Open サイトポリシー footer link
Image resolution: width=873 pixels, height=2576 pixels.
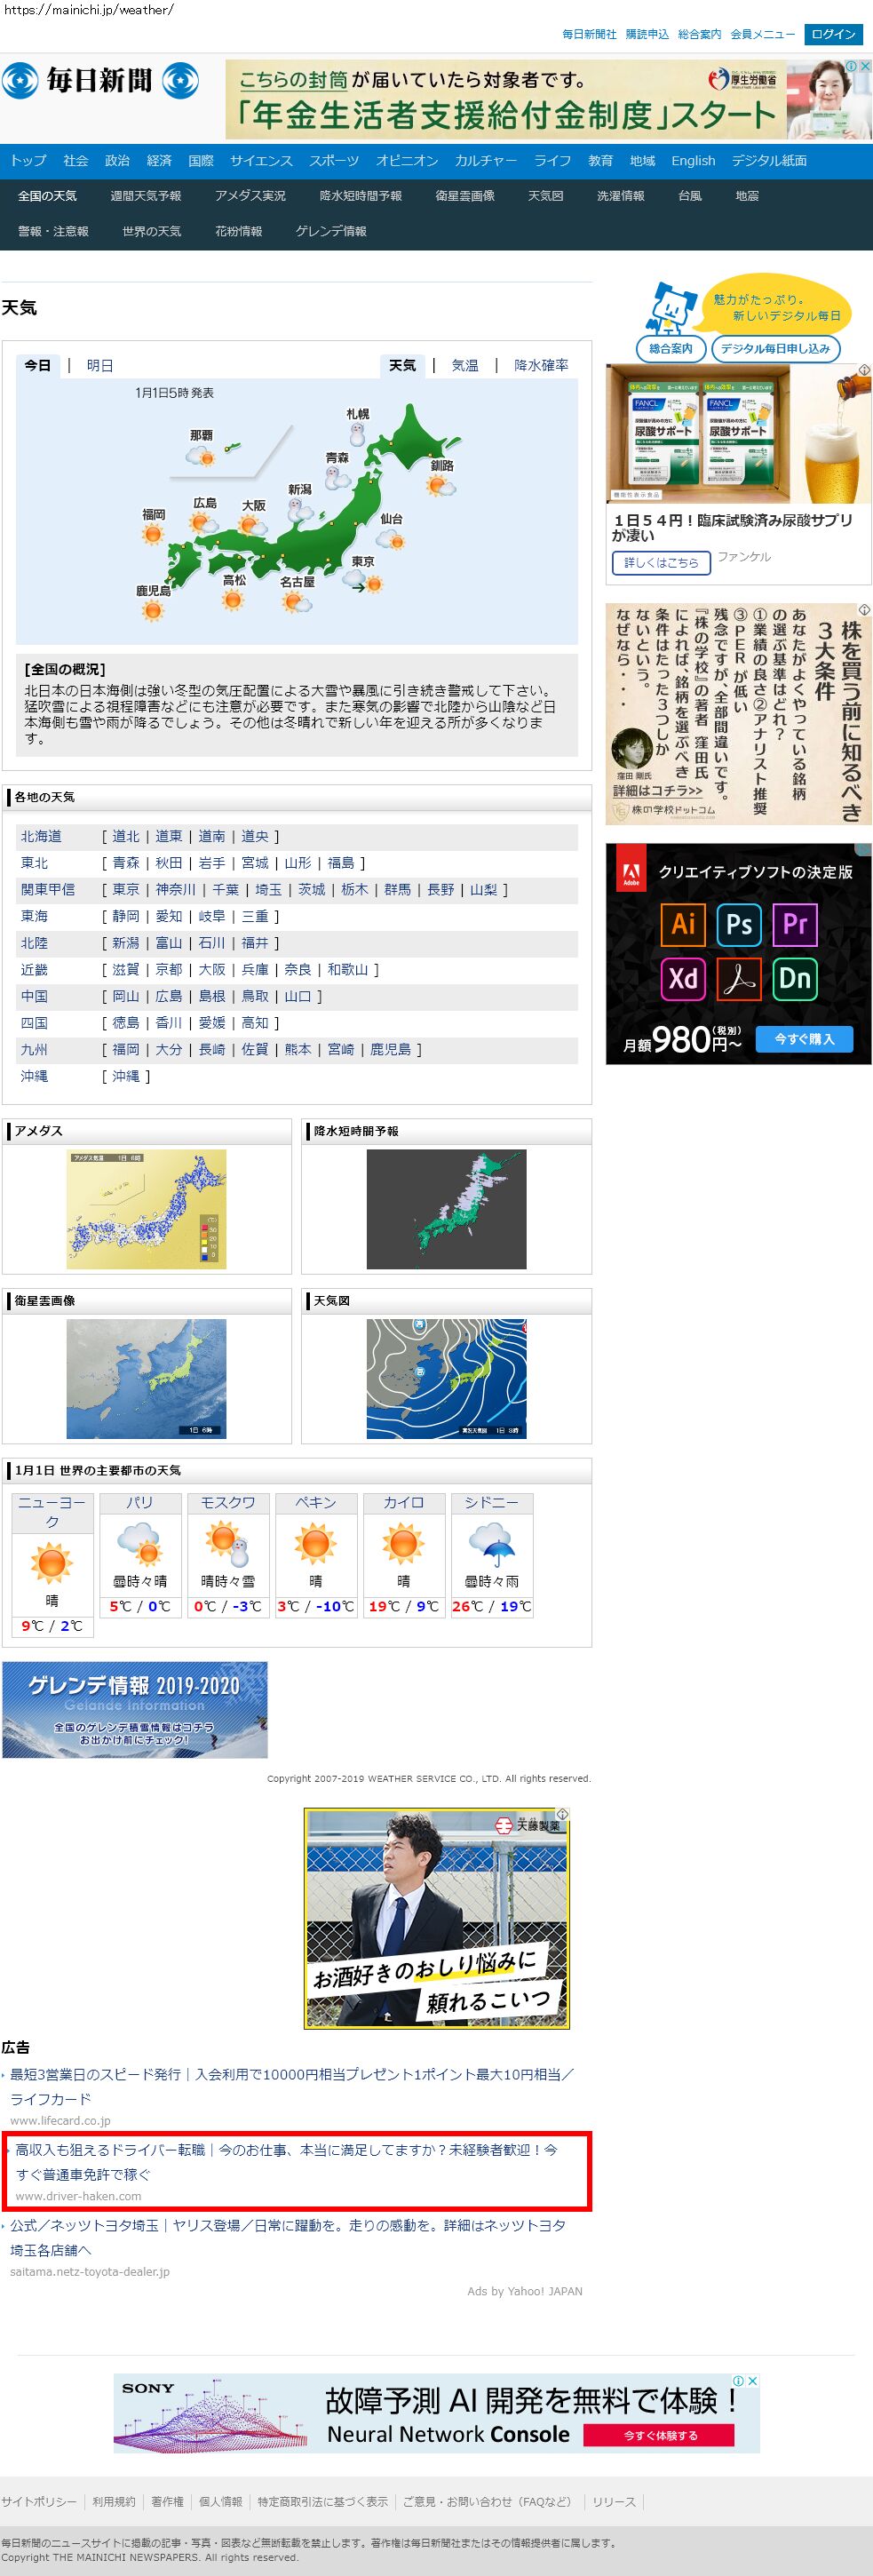(x=39, y=2501)
